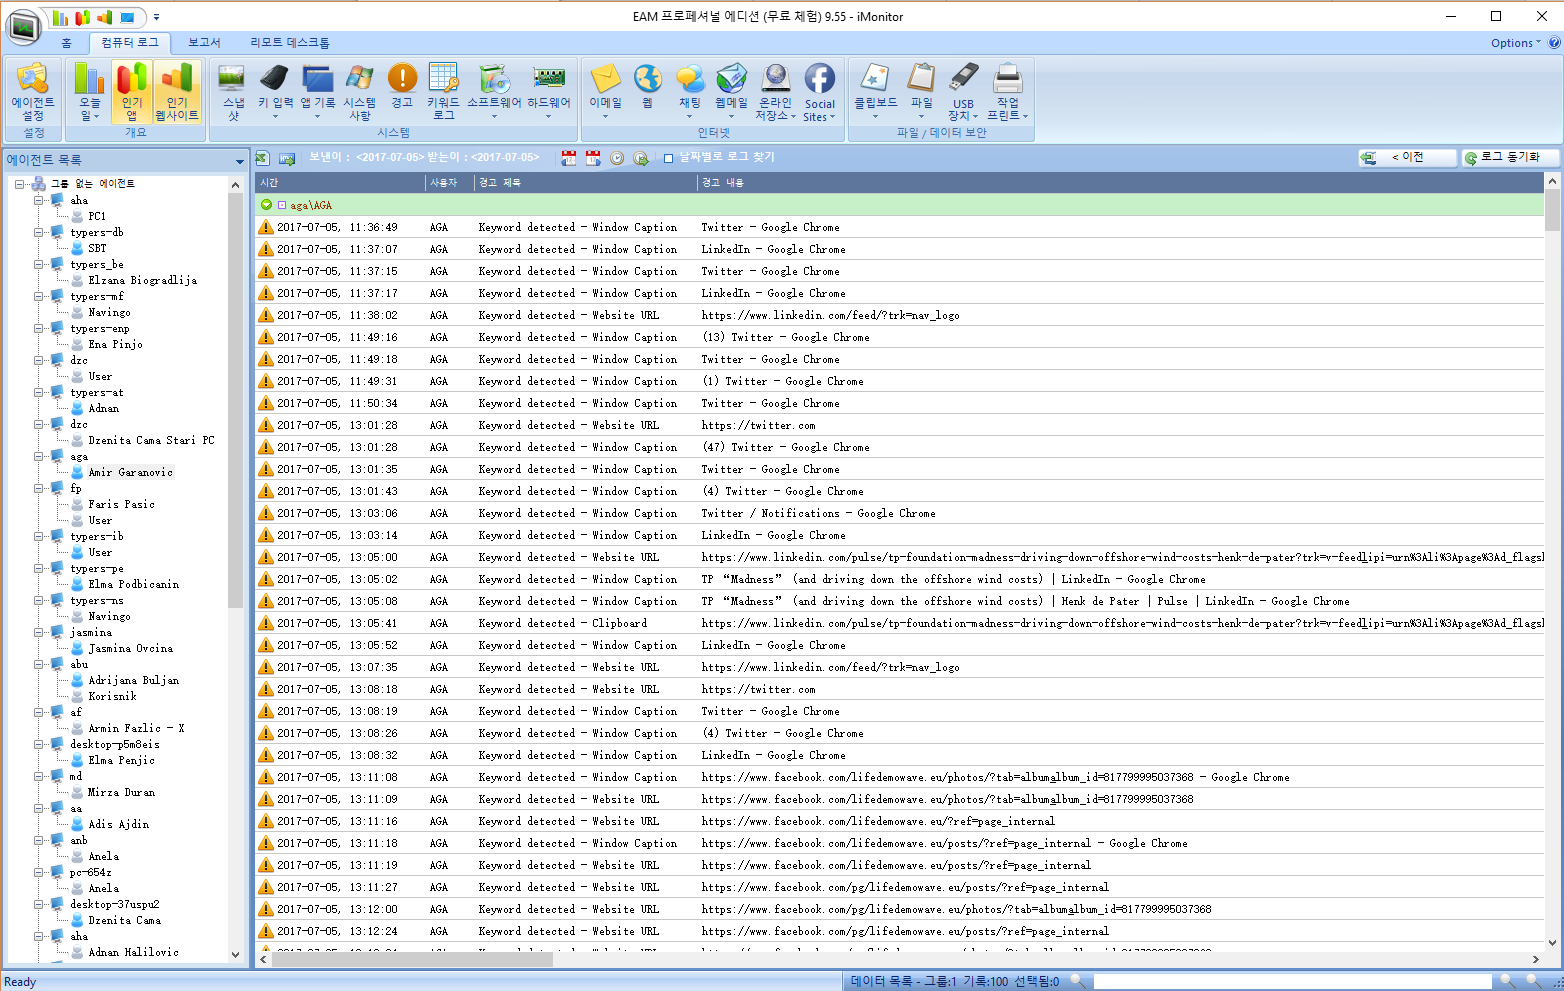Viewport: 1564px width, 991px height.
Task: Select agent Amir Garanovic in tree
Action: [130, 472]
